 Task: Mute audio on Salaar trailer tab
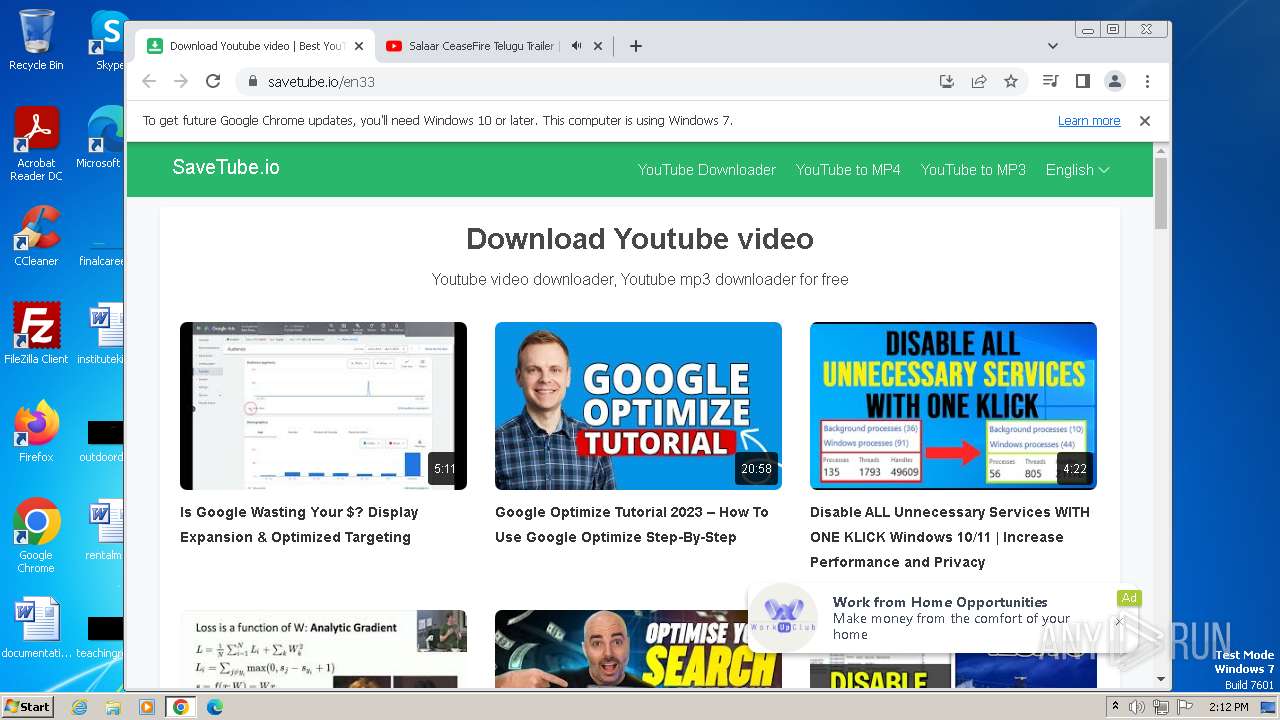tap(576, 46)
